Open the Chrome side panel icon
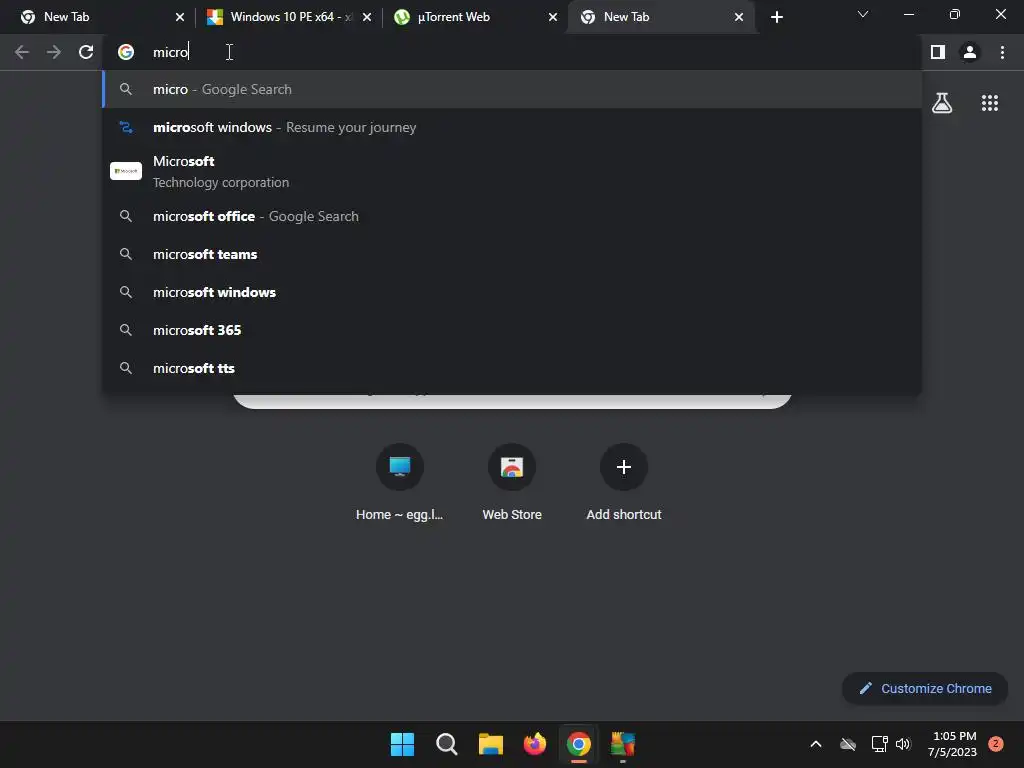 pyautogui.click(x=938, y=52)
